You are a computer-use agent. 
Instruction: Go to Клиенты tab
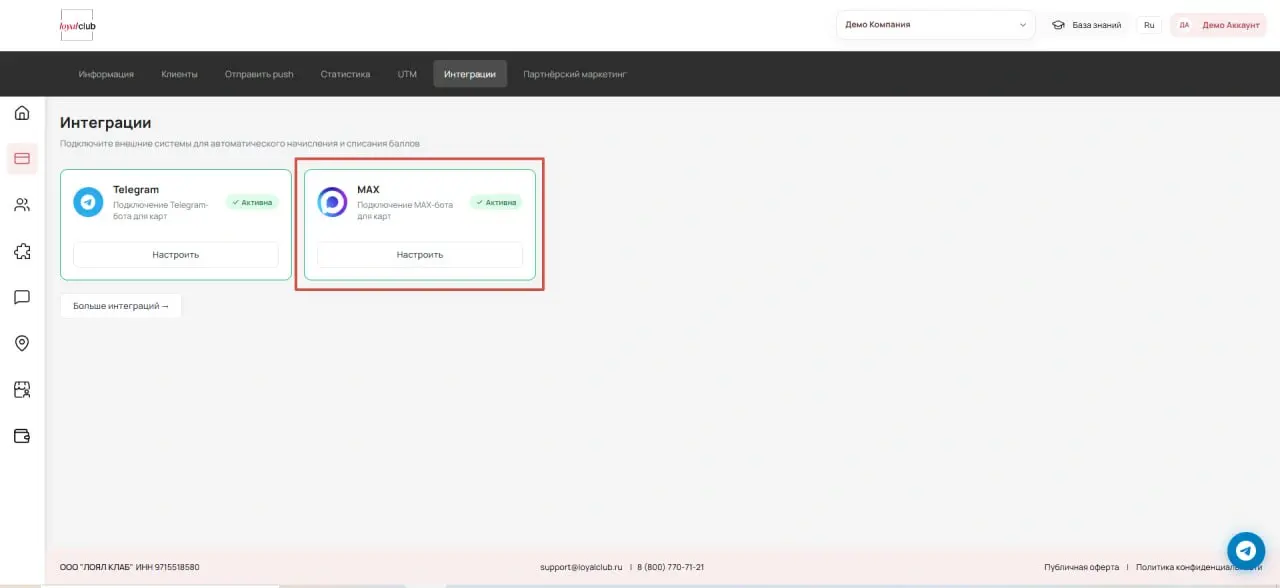[179, 74]
